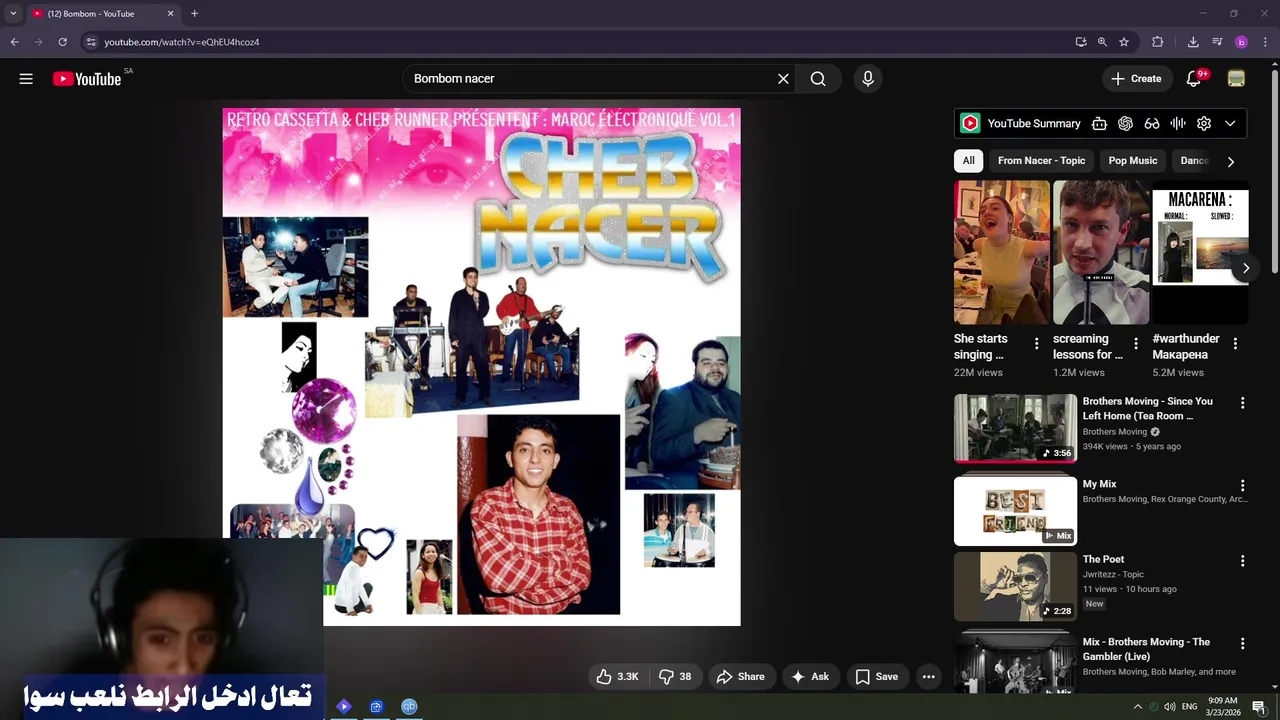Select the Pop Music chip
The height and width of the screenshot is (720, 1280).
point(1132,161)
